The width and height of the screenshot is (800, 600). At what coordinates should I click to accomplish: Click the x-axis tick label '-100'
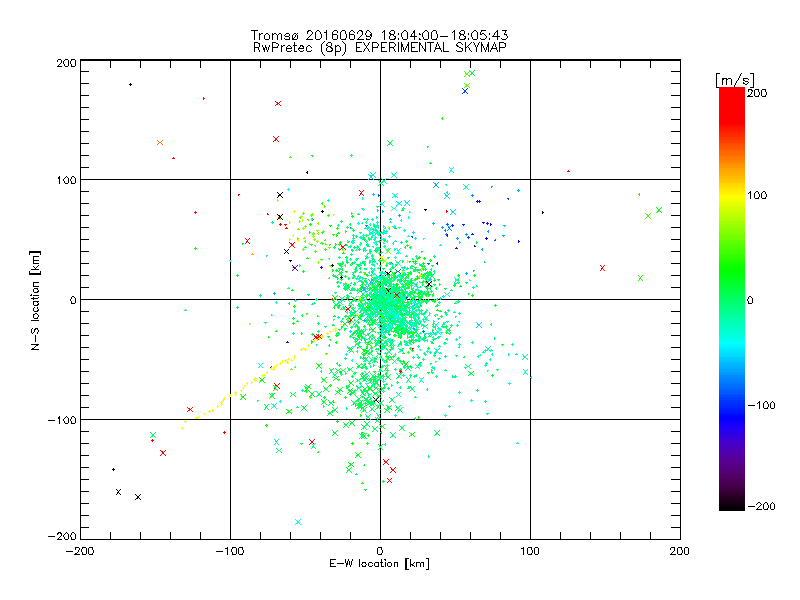coord(230,551)
